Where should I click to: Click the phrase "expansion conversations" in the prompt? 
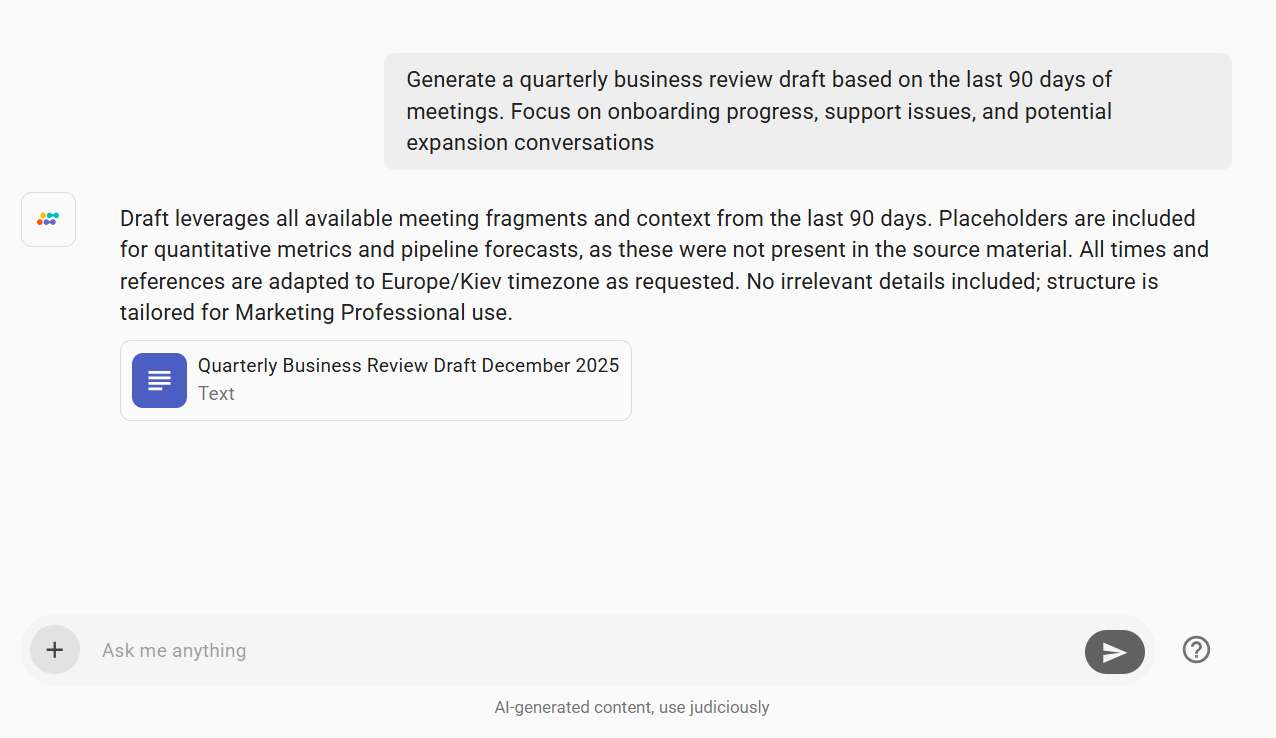pyautogui.click(x=530, y=143)
